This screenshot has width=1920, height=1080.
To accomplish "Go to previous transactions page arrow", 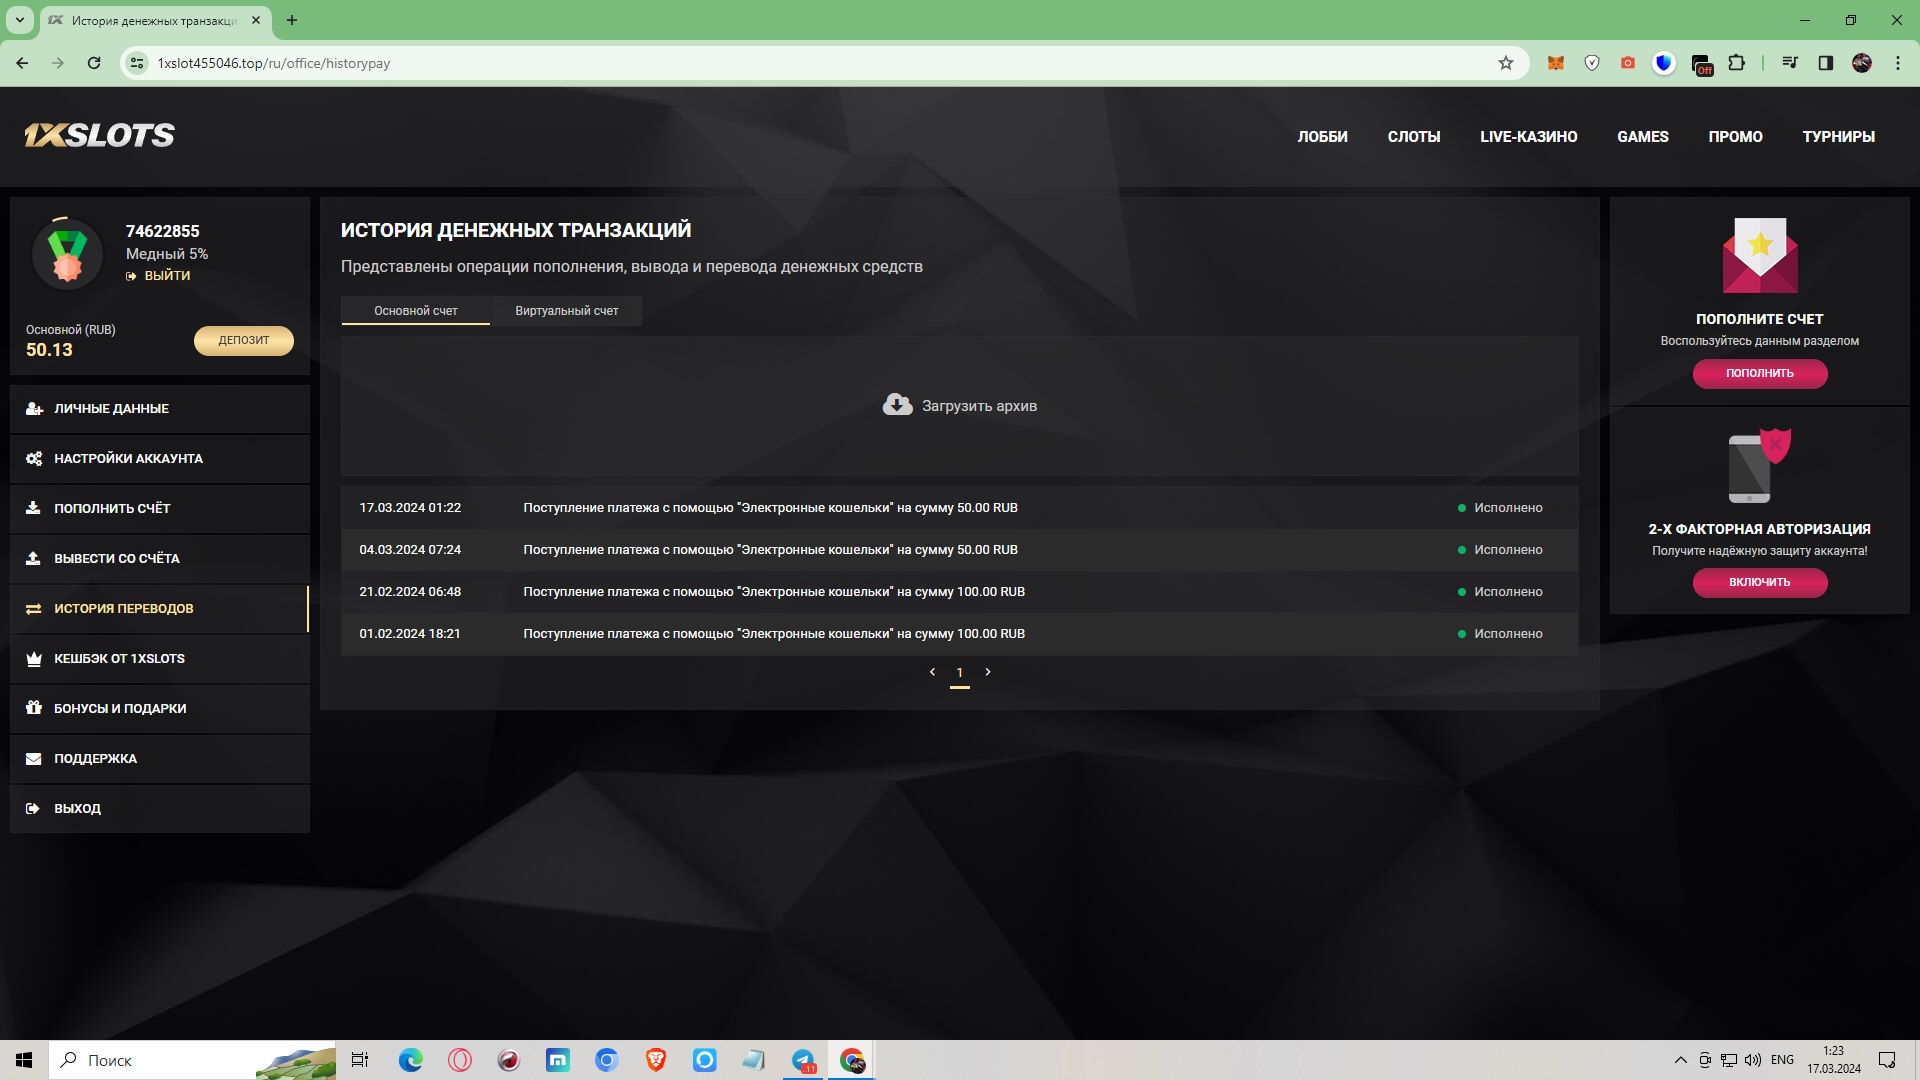I will 932,672.
